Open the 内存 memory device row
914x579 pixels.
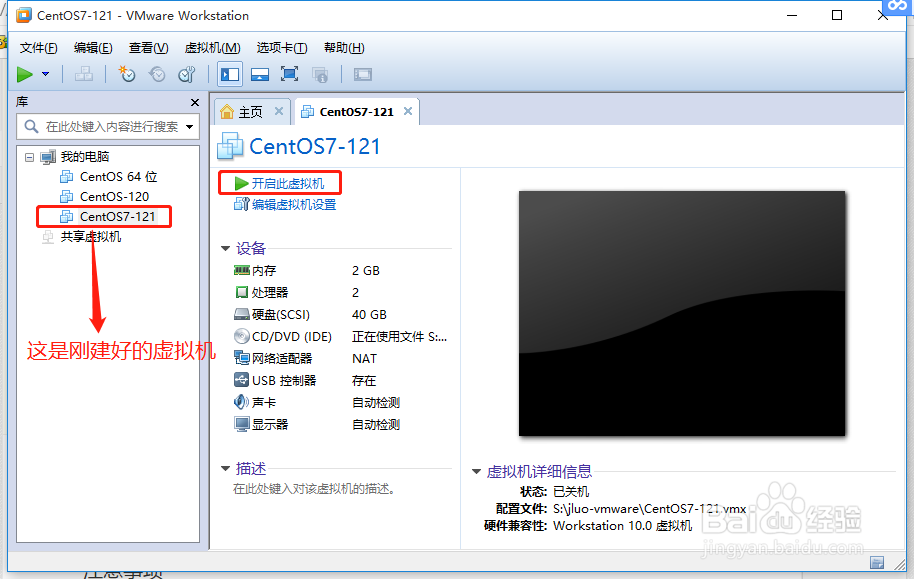click(x=342, y=271)
